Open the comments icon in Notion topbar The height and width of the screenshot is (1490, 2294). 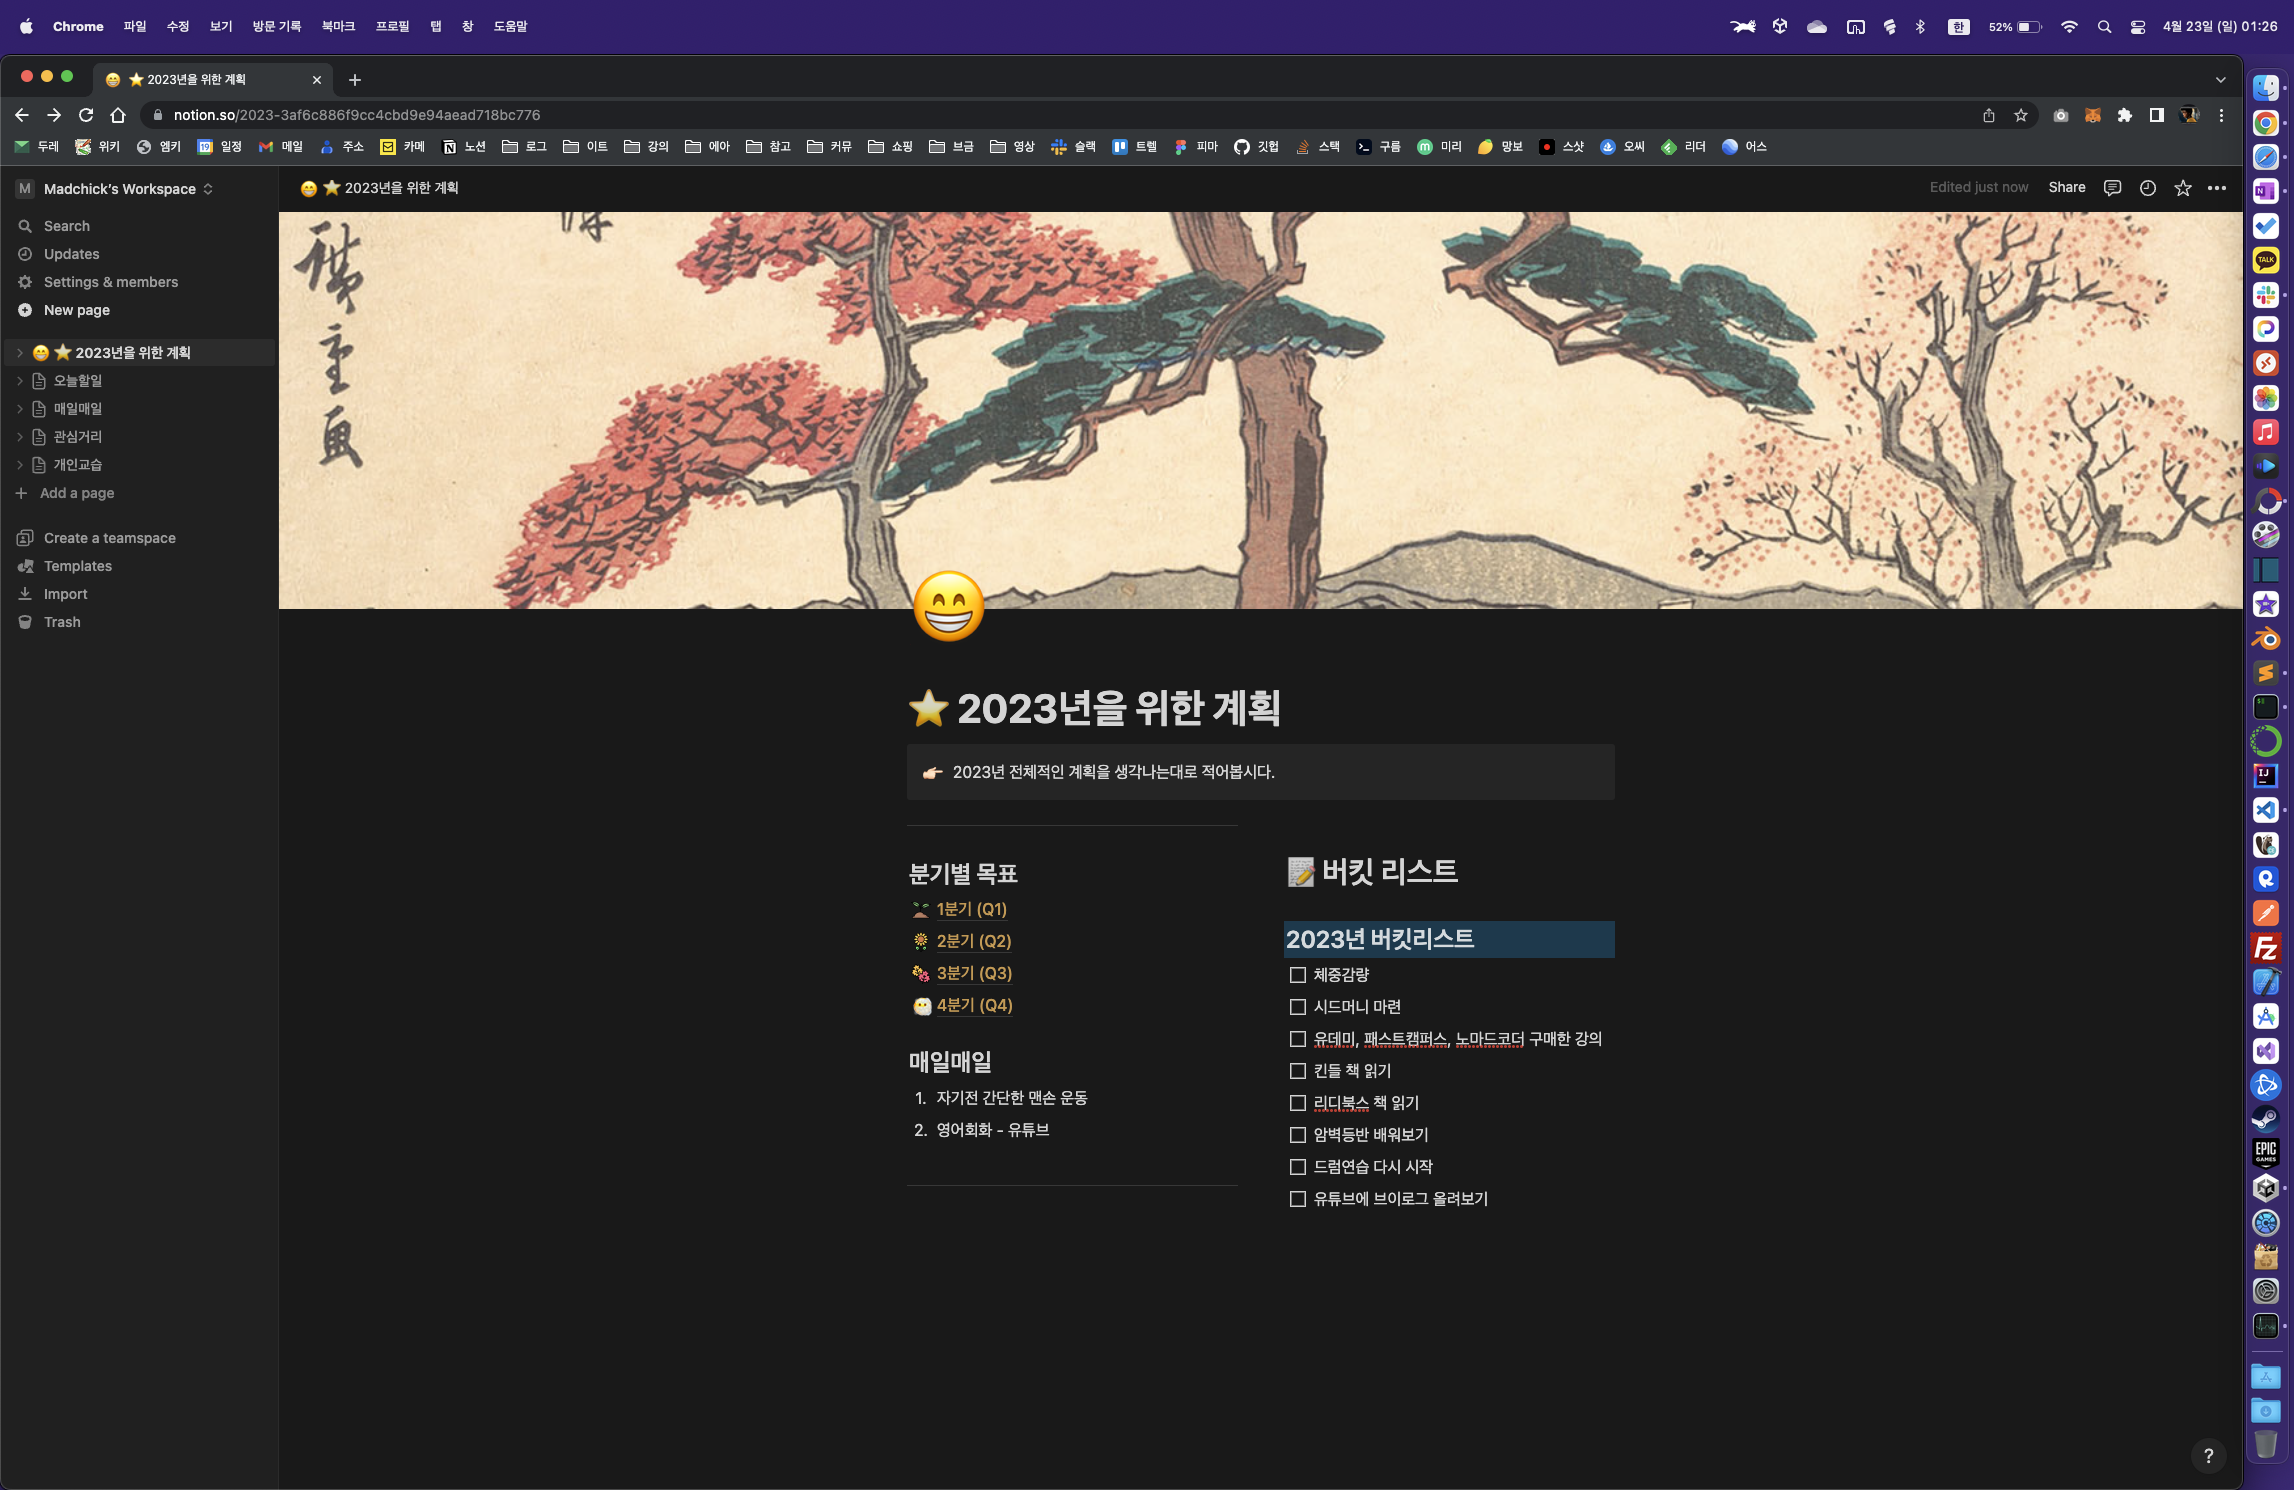[x=2112, y=188]
